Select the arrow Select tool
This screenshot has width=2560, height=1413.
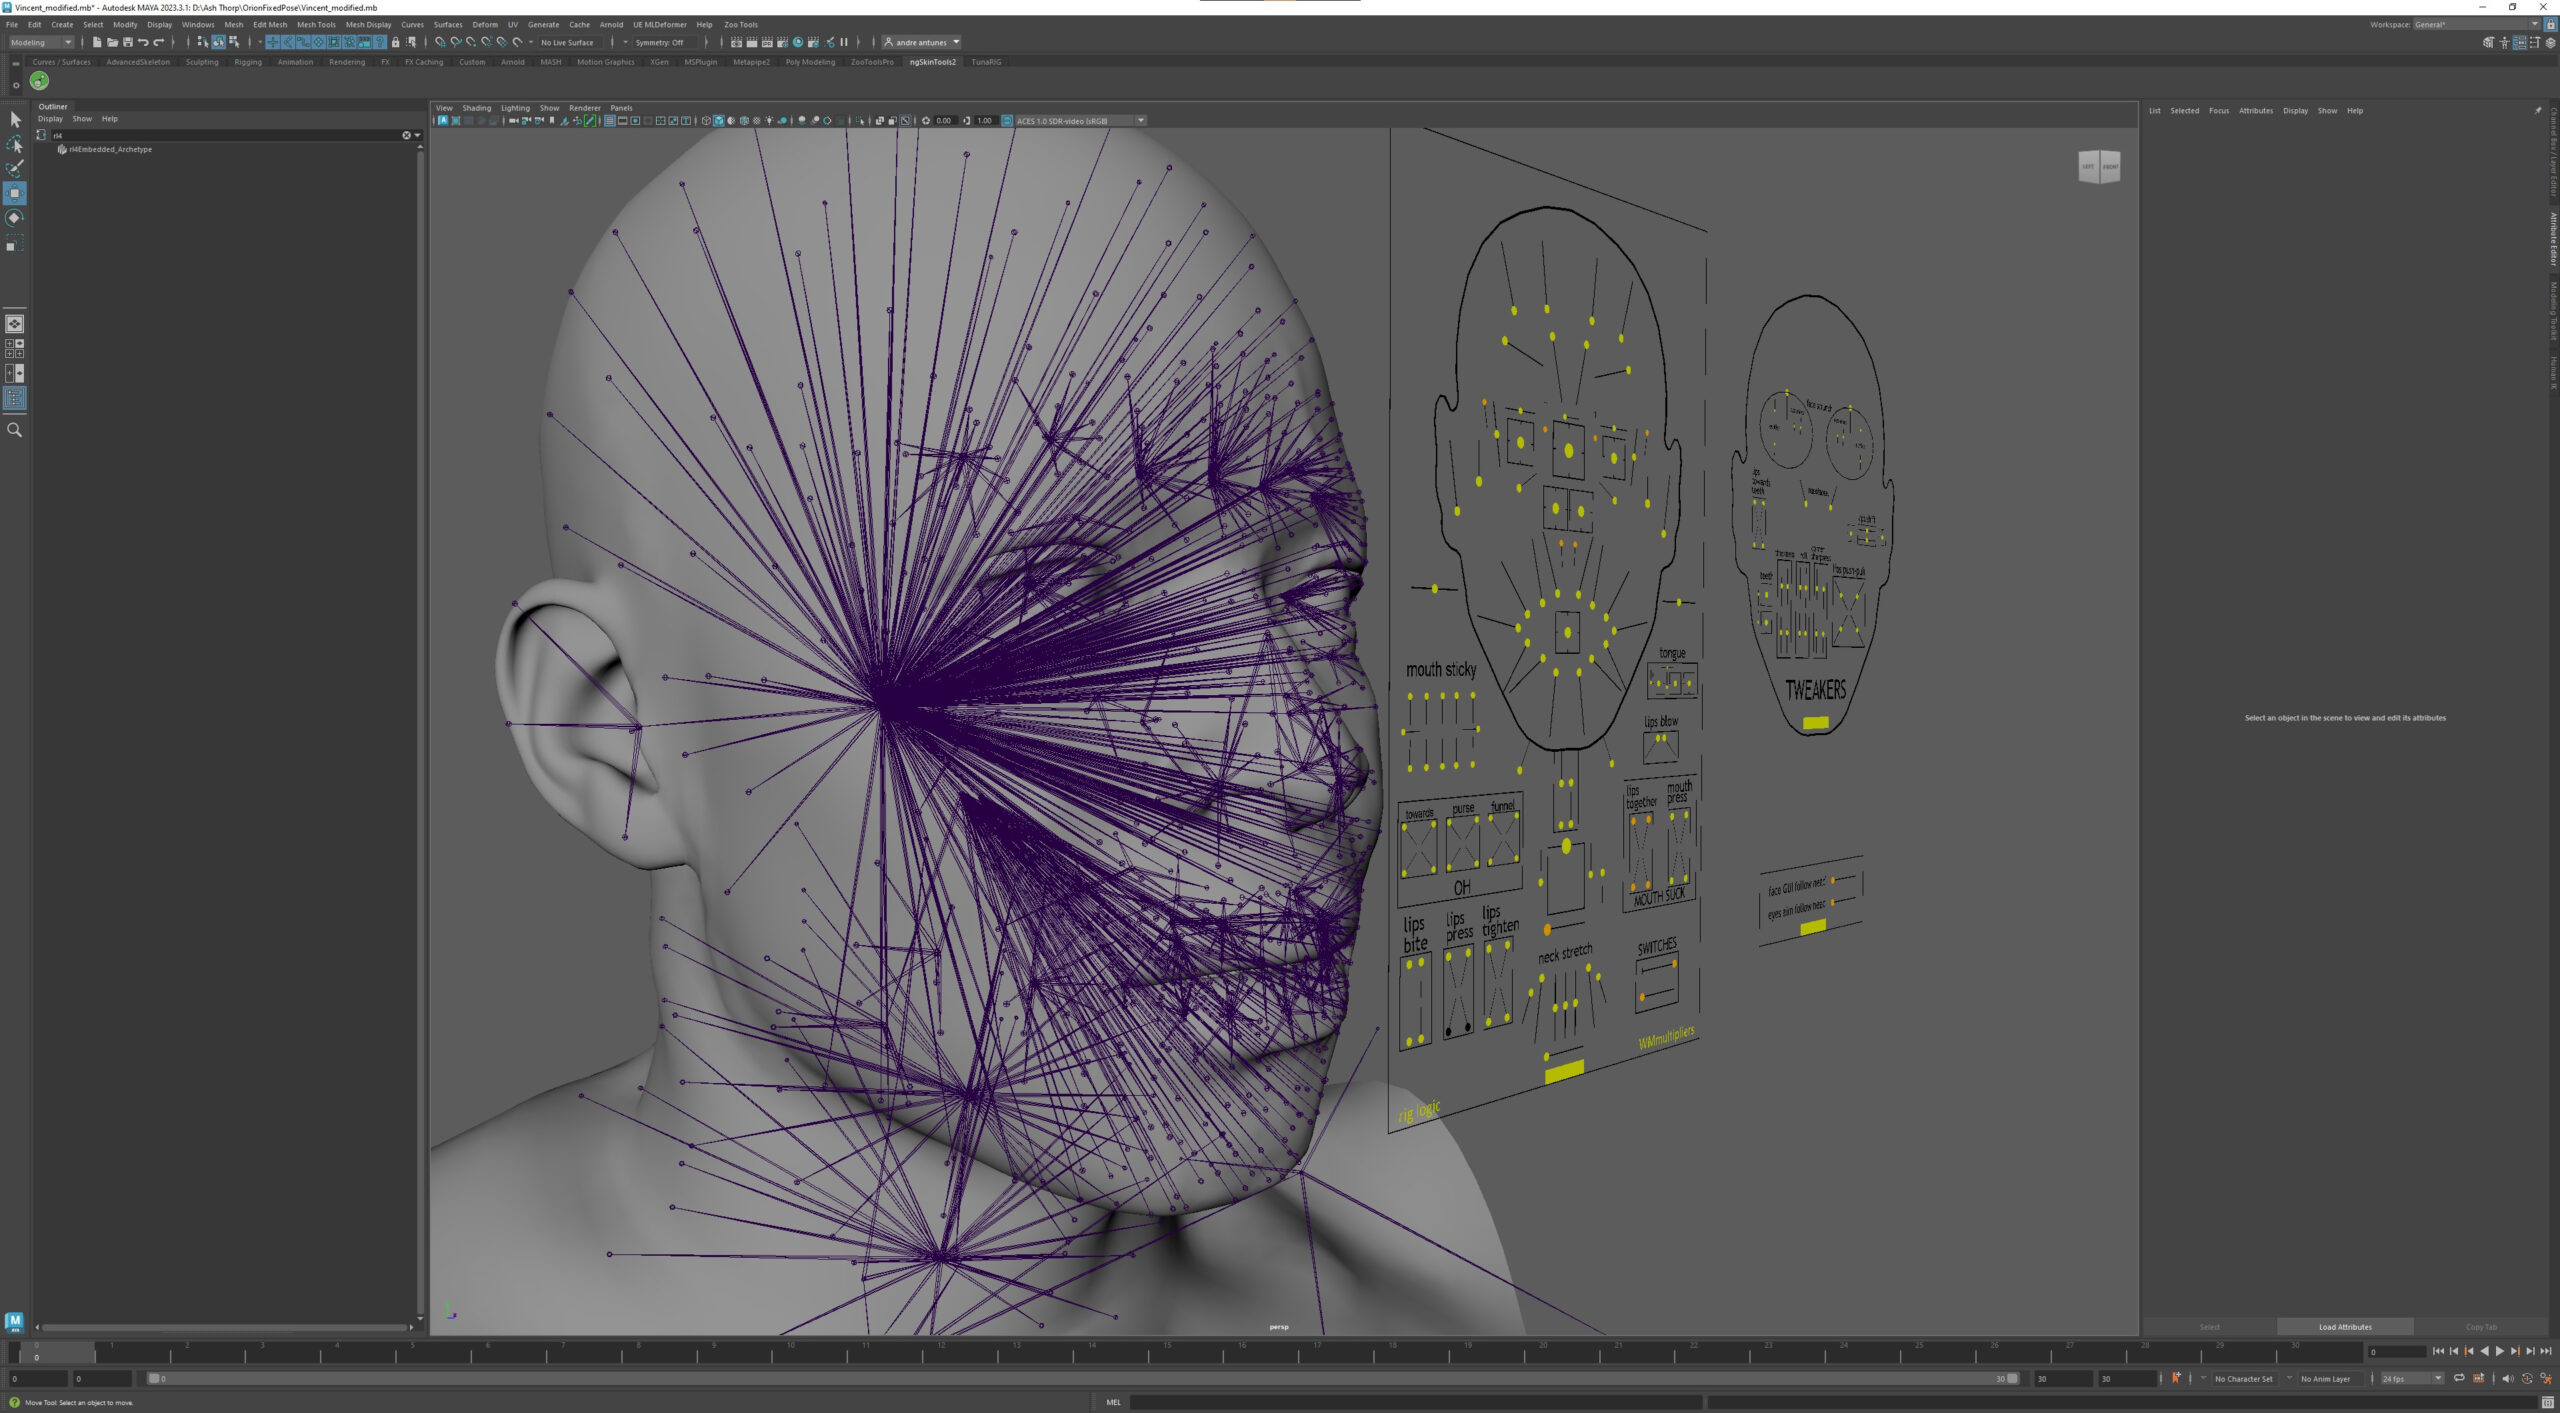pos(15,120)
